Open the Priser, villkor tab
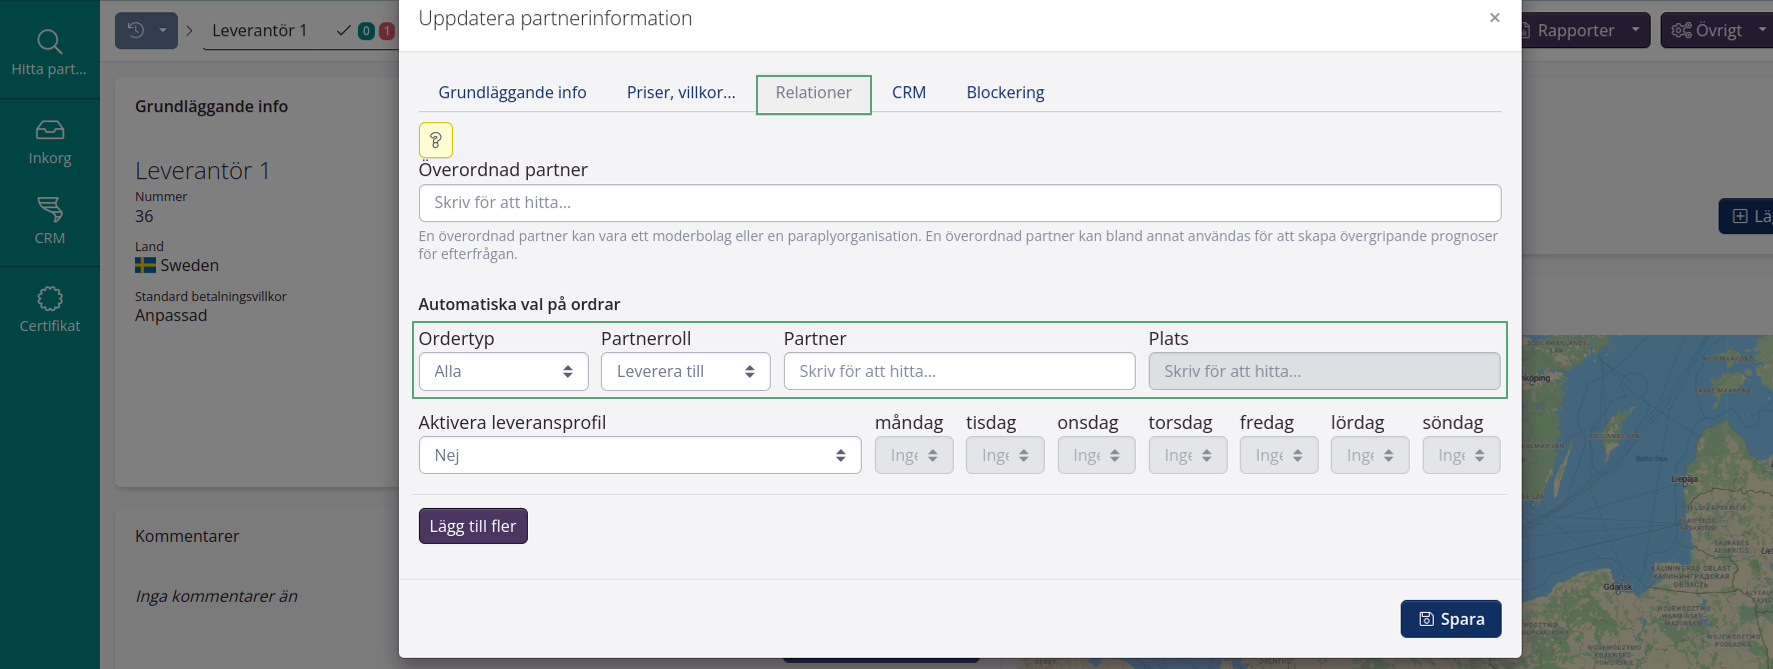 click(x=680, y=93)
